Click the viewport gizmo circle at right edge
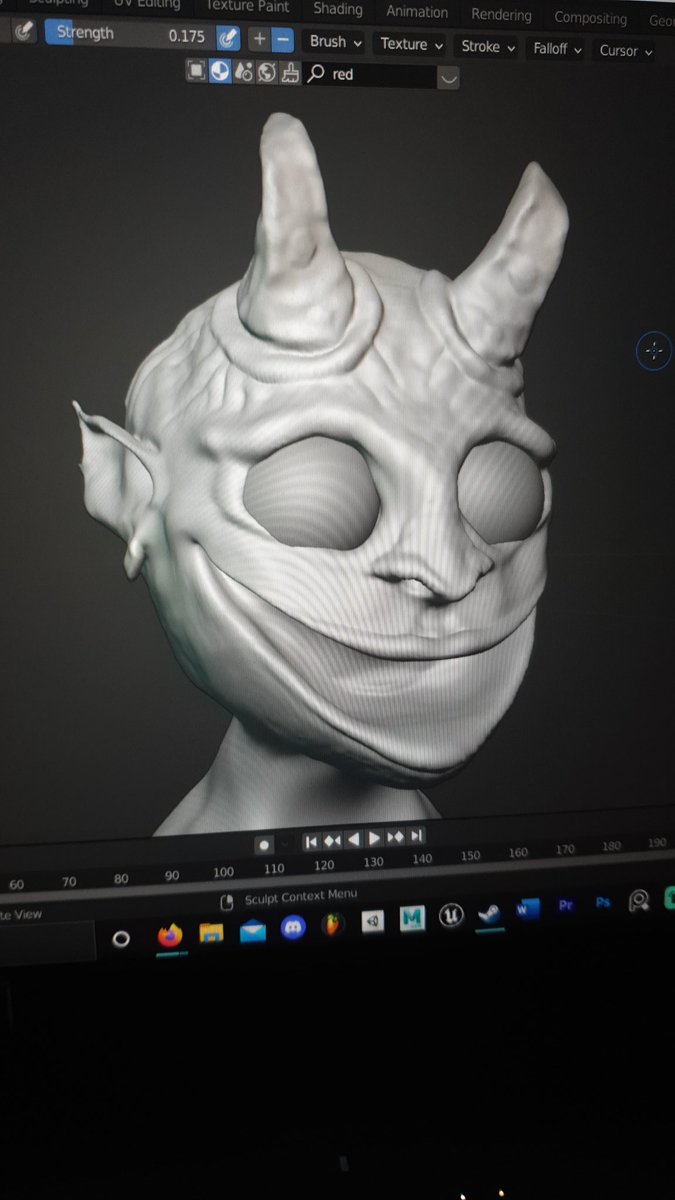This screenshot has width=675, height=1200. pyautogui.click(x=654, y=351)
